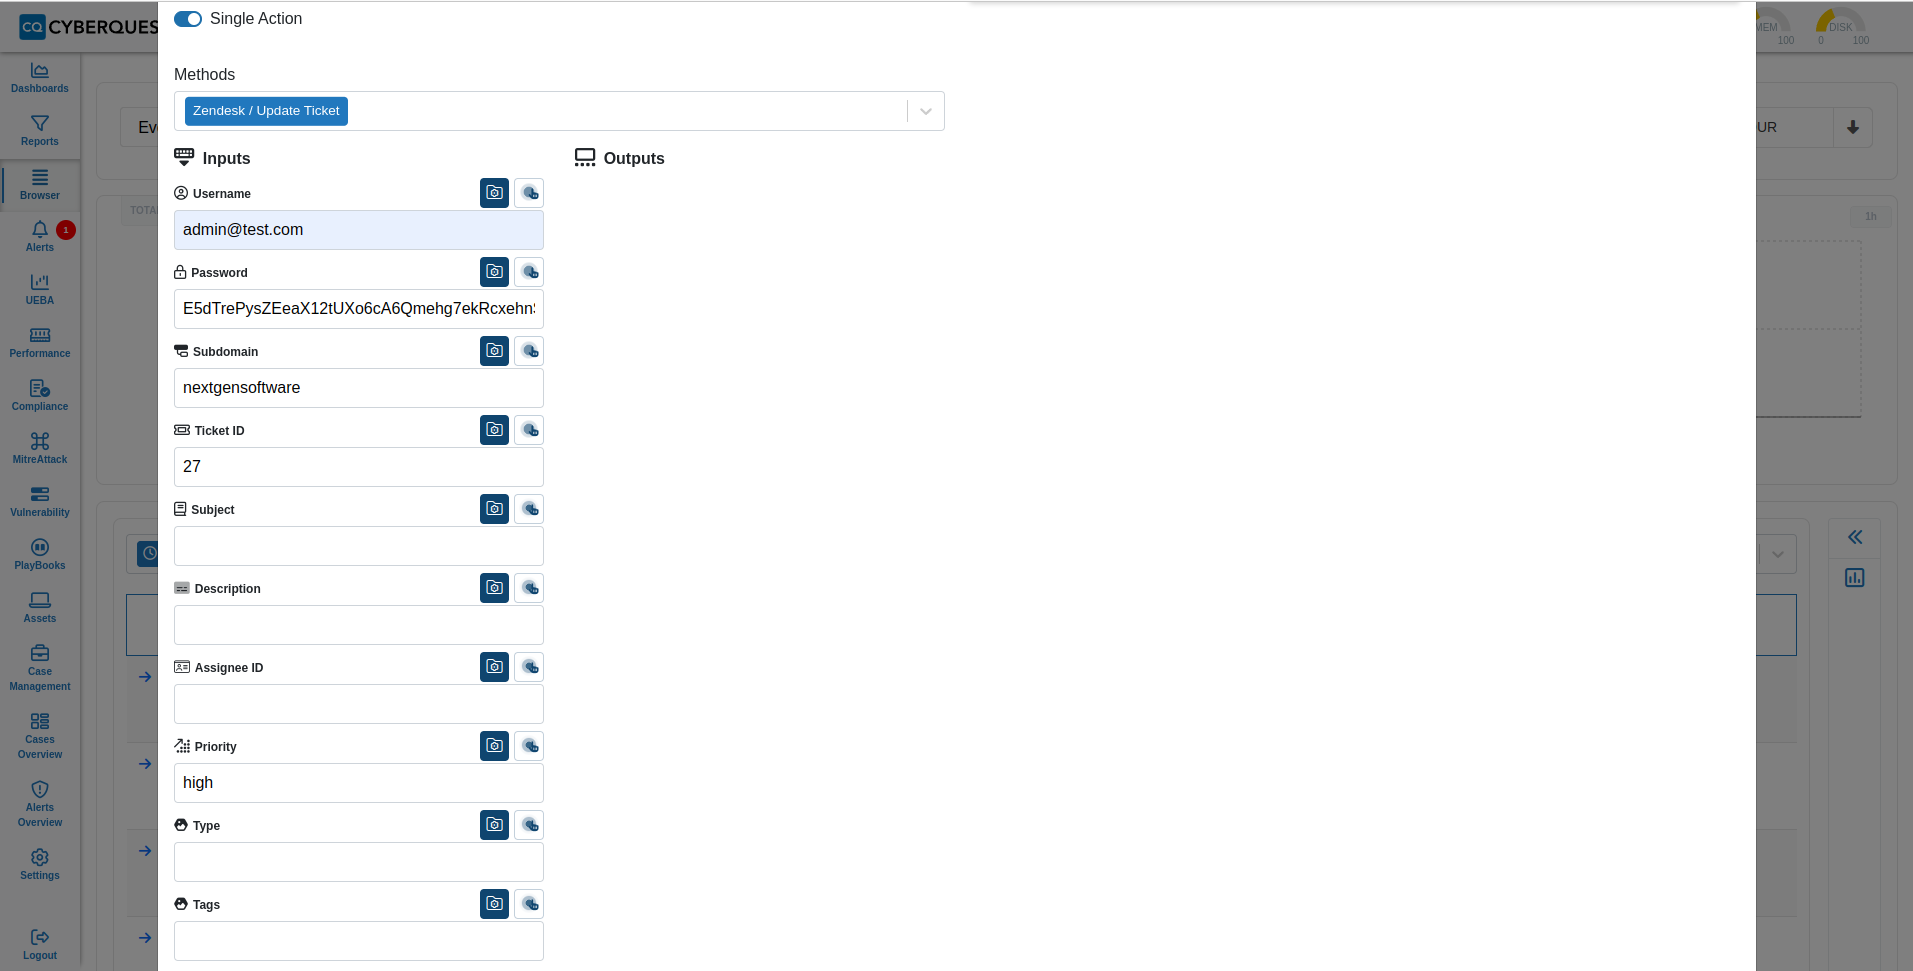The height and width of the screenshot is (971, 1913).
Task: Click Logout in the sidebar
Action: click(40, 945)
